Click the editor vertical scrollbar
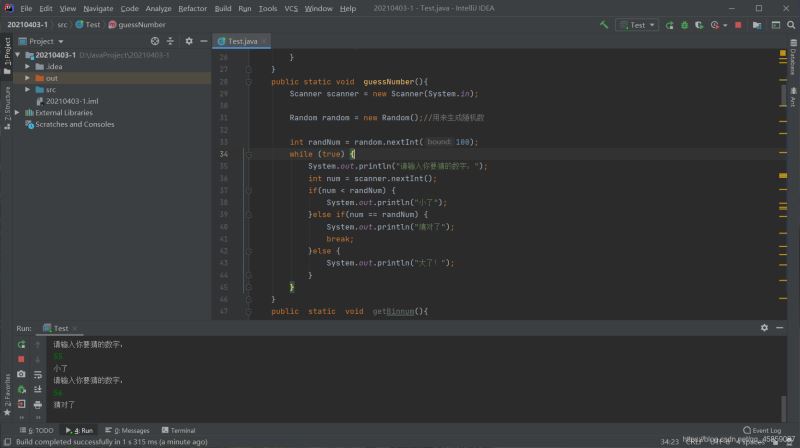Viewport: 800px width, 448px height. point(781,95)
